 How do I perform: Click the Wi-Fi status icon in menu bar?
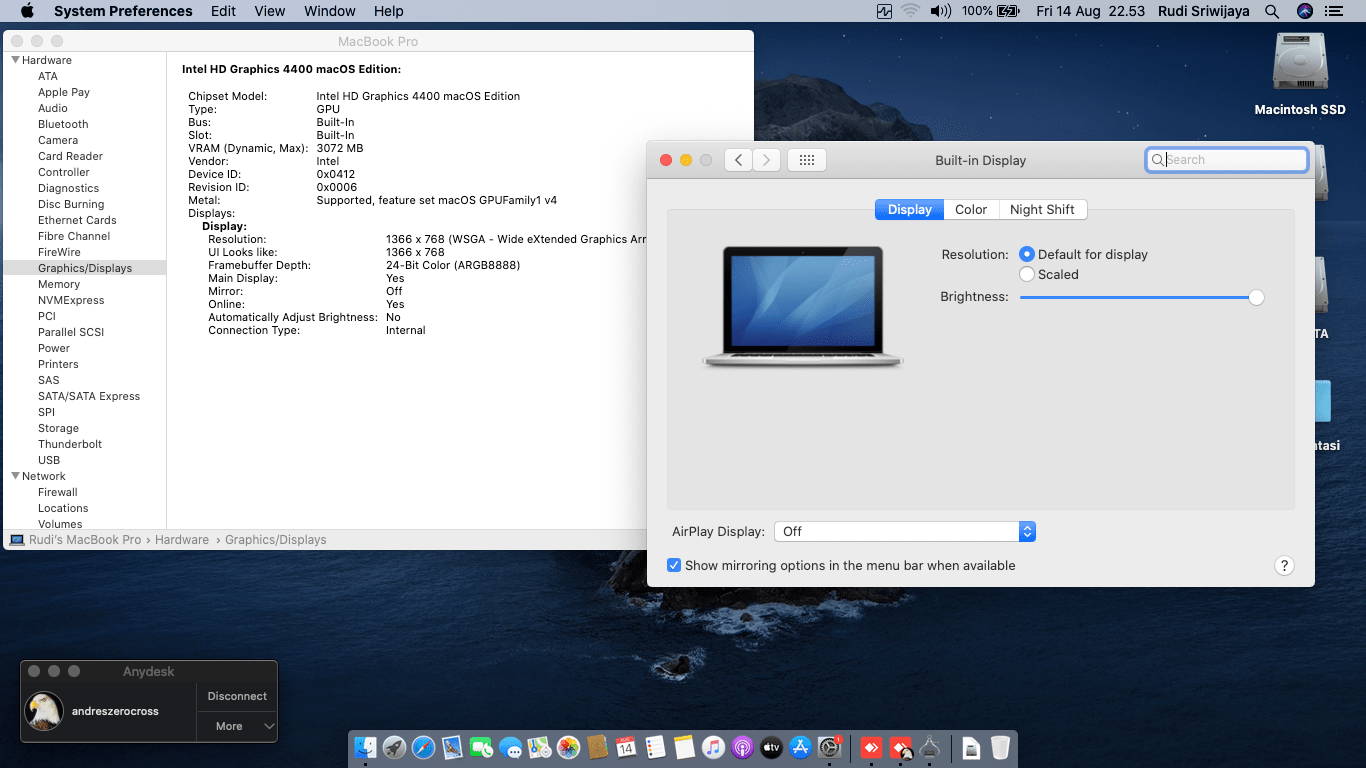pyautogui.click(x=910, y=11)
